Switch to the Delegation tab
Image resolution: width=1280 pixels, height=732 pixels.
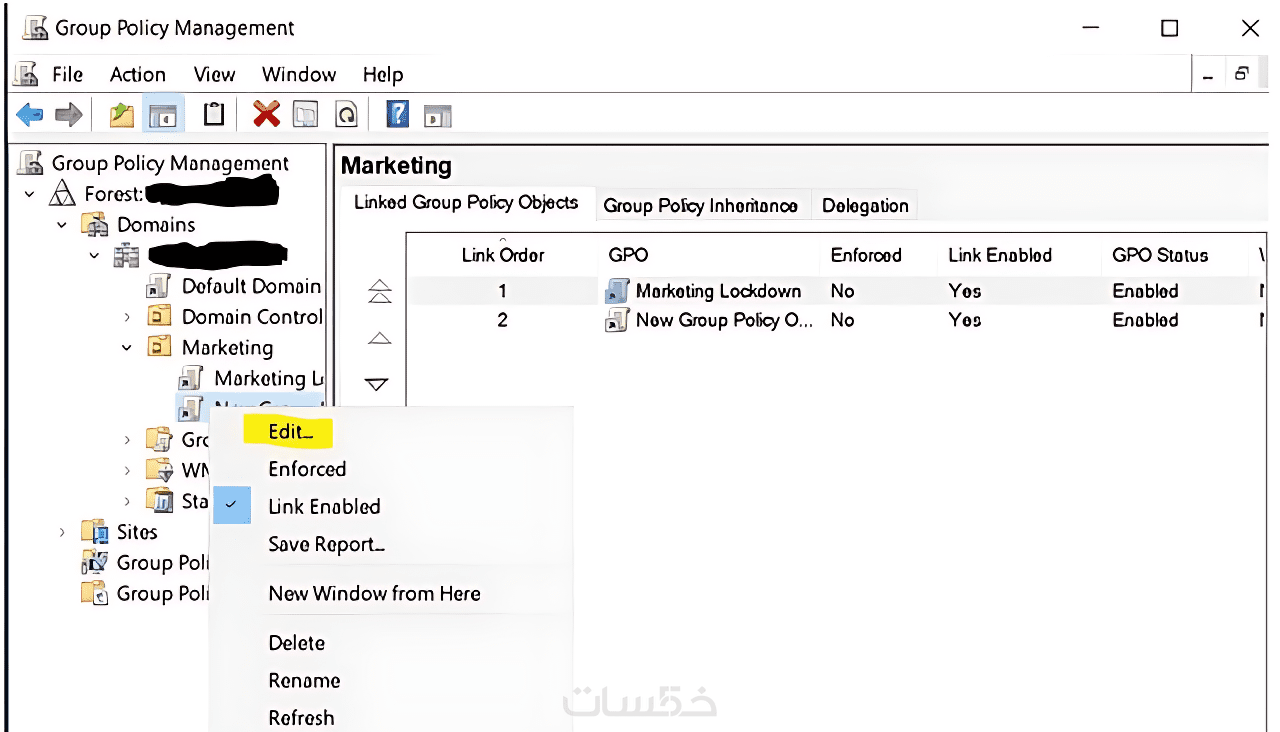tap(865, 205)
